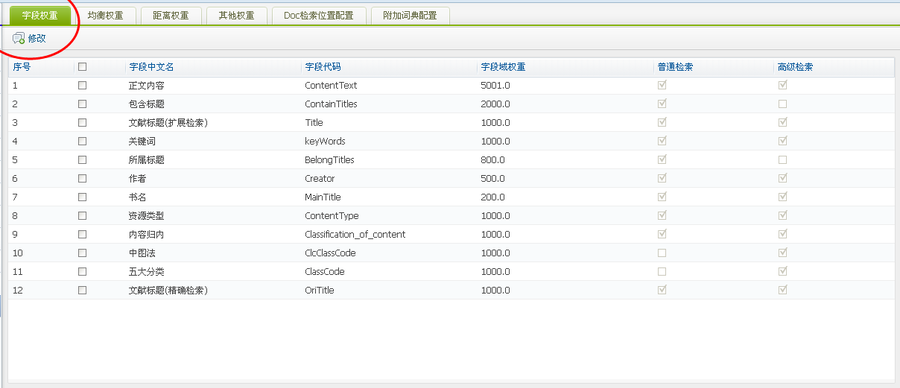The width and height of the screenshot is (900, 388).
Task: Click the 800.0 weight value
Action: (x=493, y=160)
